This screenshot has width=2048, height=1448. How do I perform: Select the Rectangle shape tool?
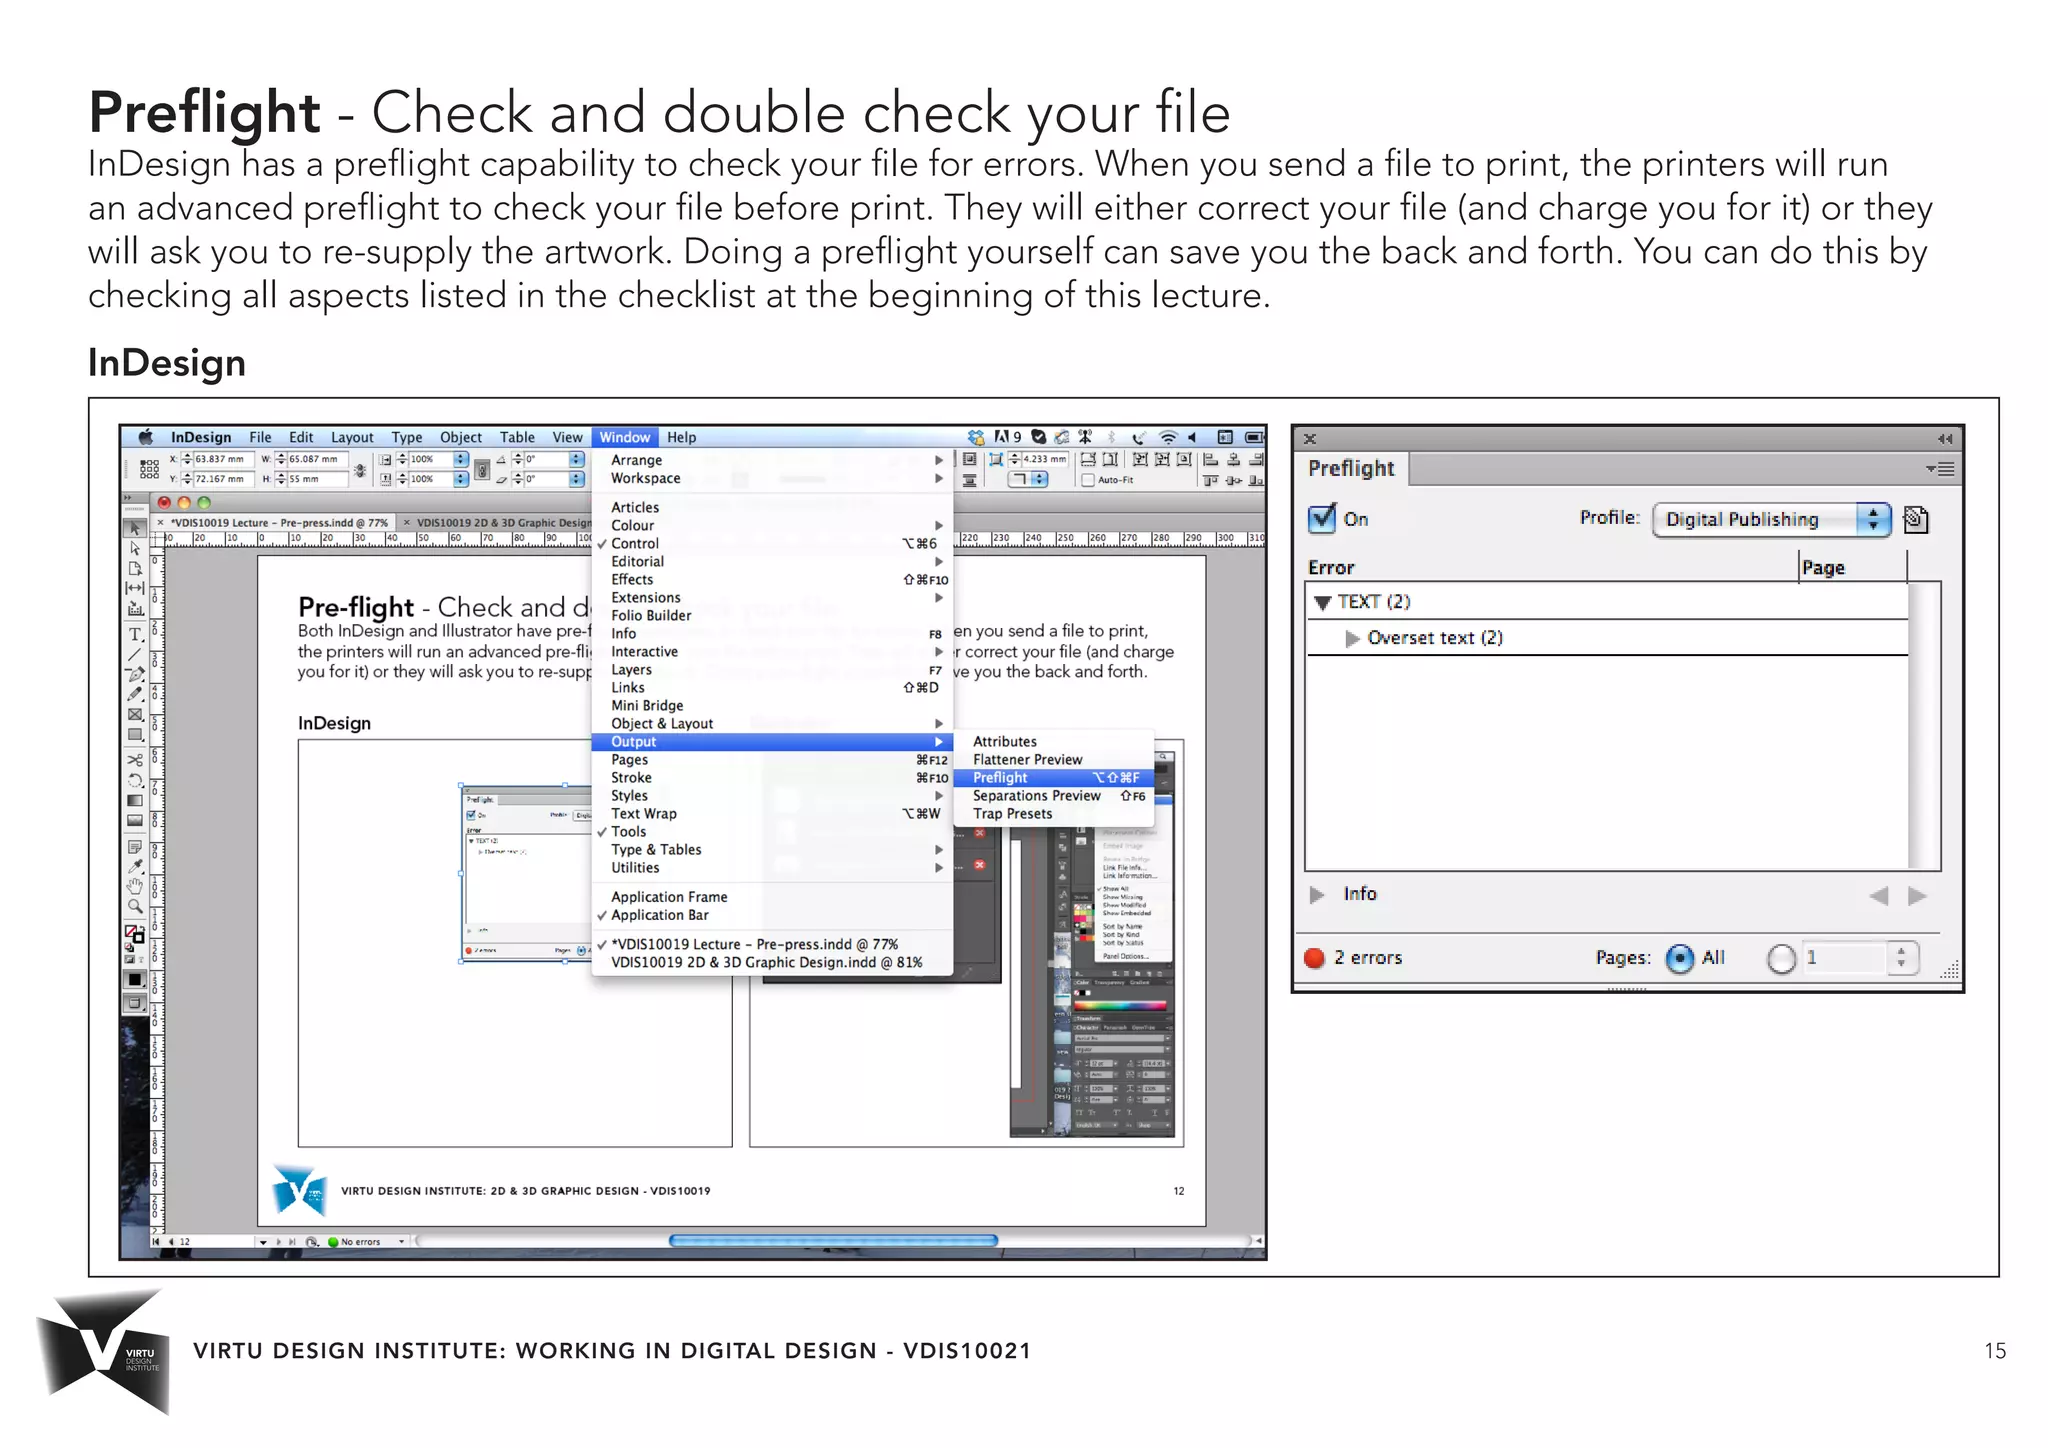(134, 734)
